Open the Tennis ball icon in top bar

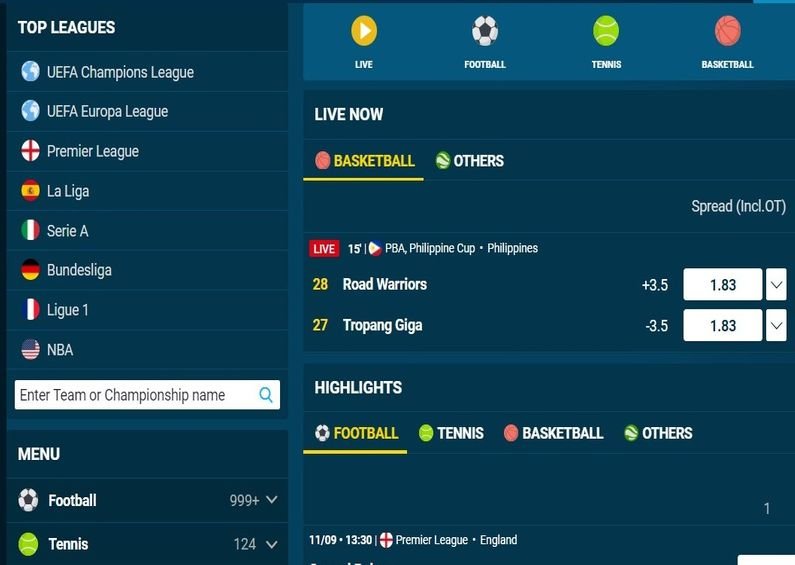click(606, 30)
